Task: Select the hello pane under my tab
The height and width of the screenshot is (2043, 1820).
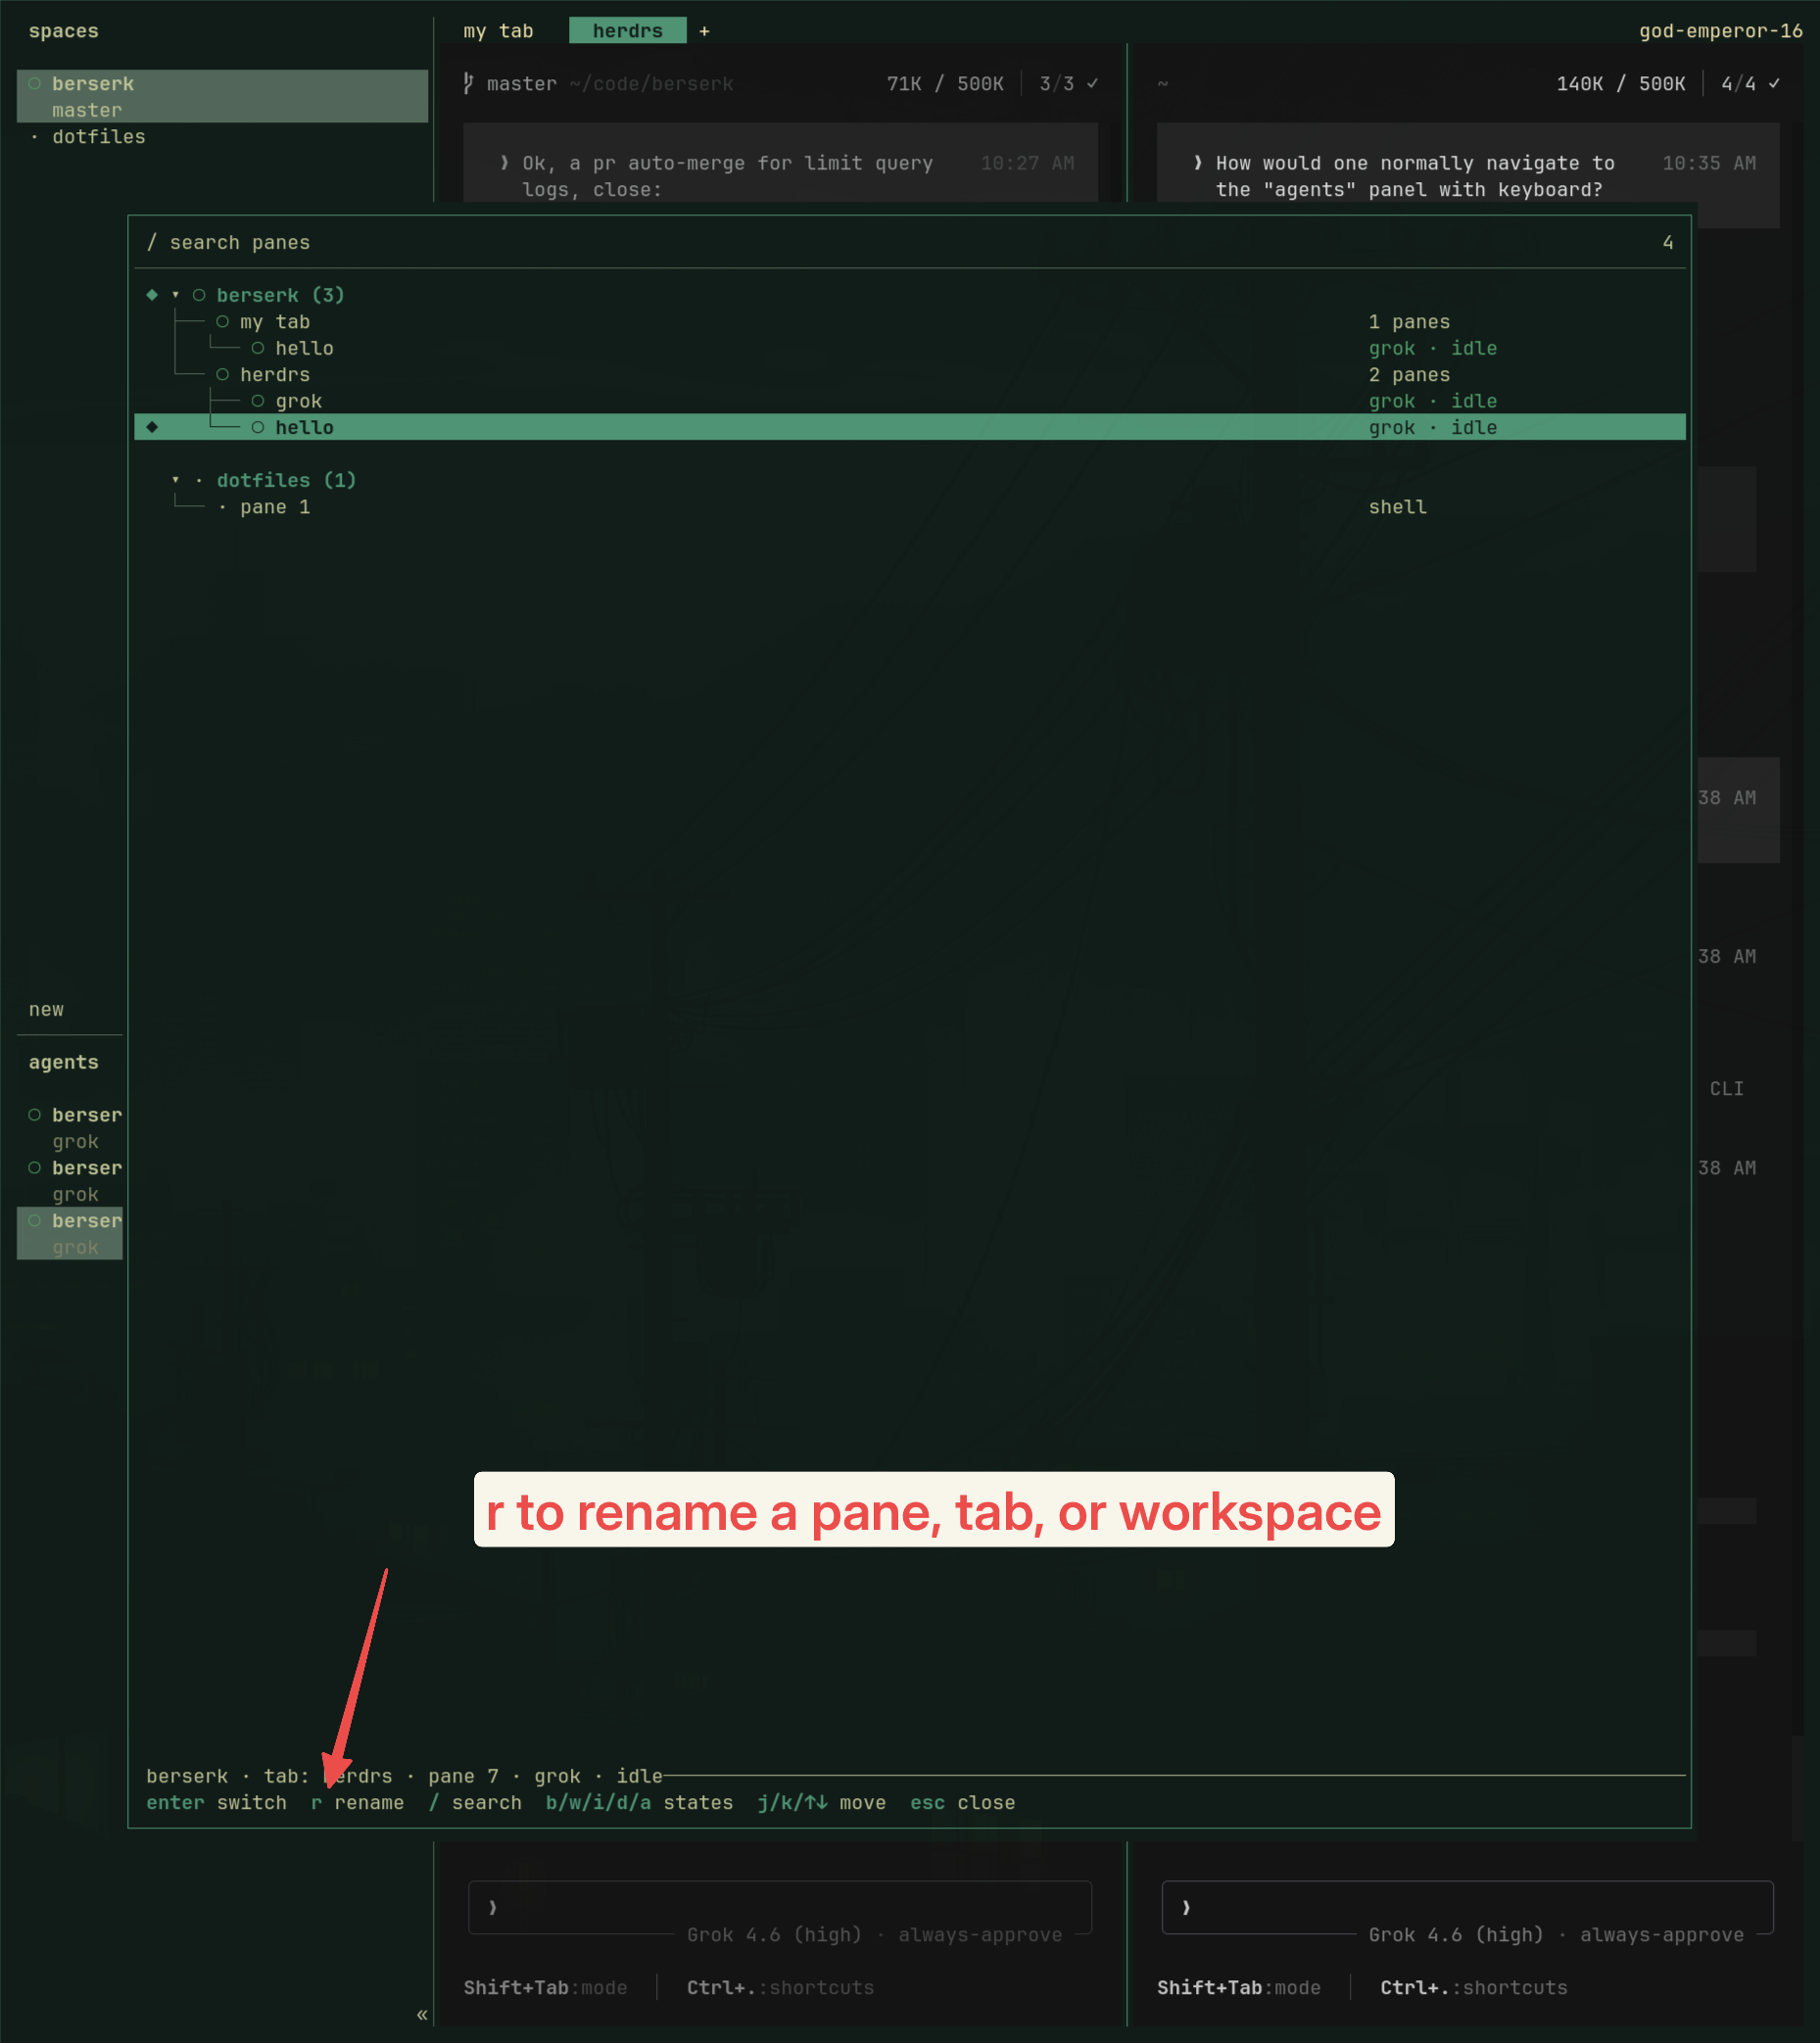Action: [x=910, y=348]
